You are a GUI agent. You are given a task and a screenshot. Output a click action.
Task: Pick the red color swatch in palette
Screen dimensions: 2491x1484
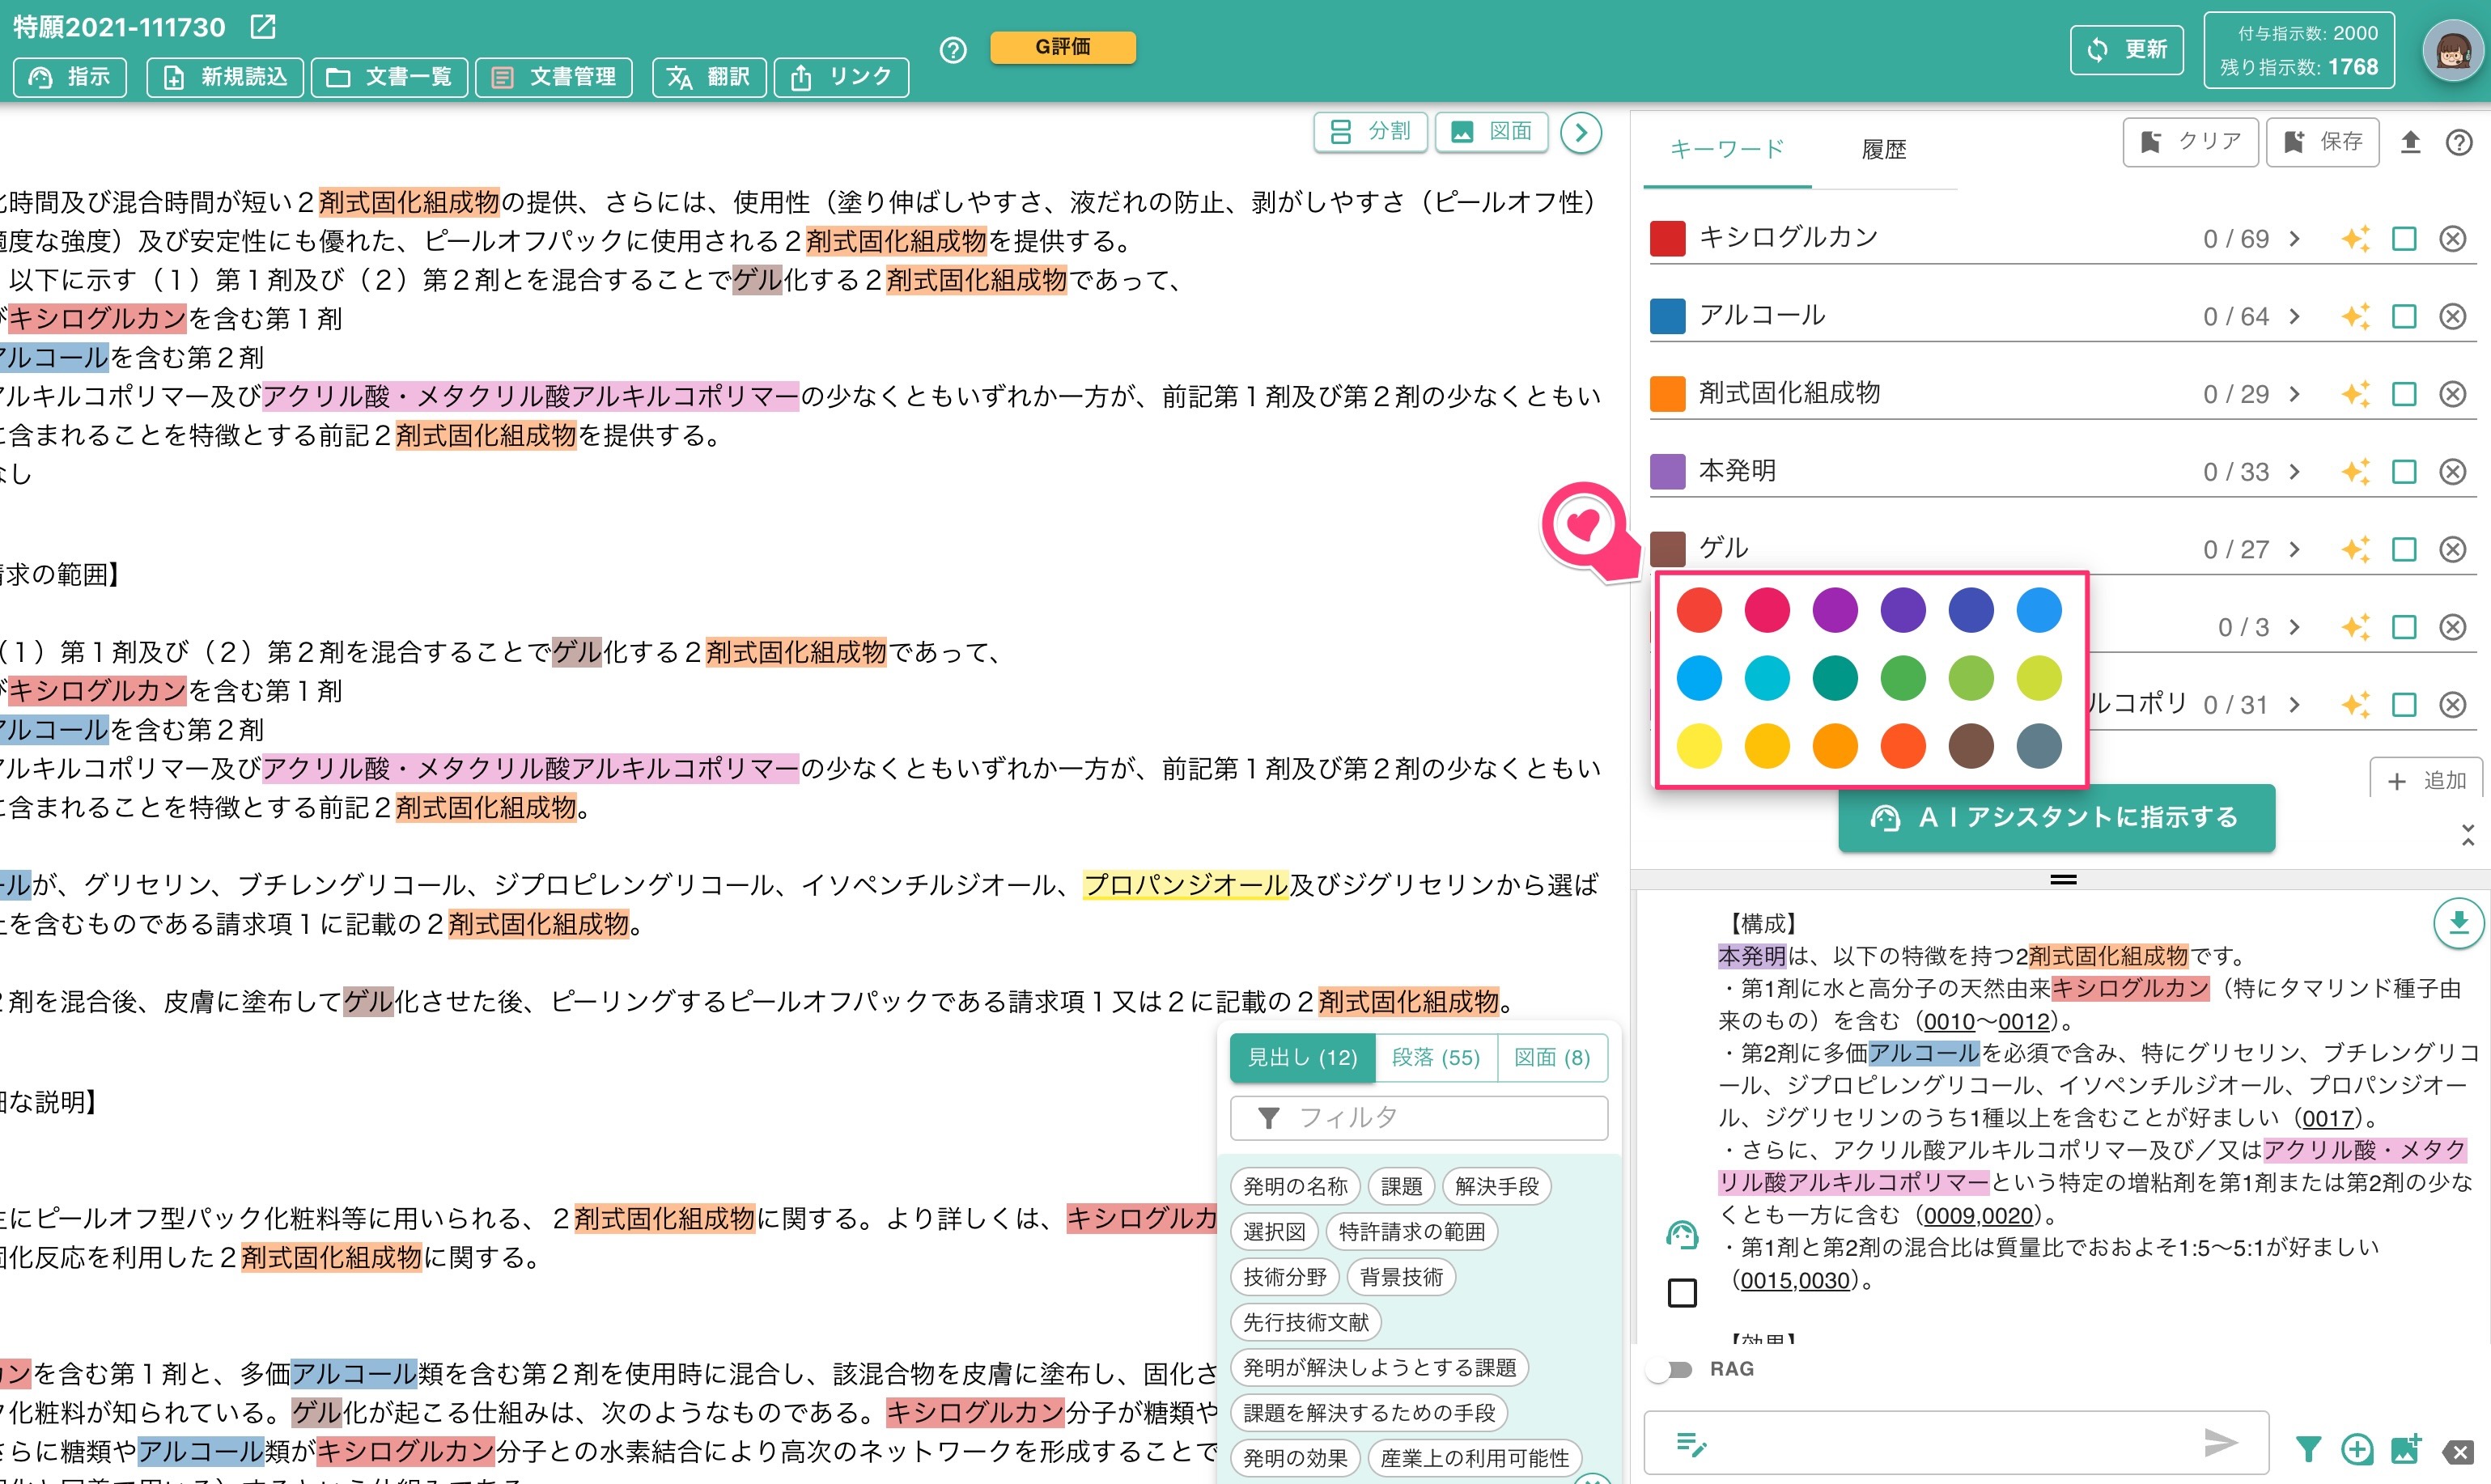(1699, 610)
